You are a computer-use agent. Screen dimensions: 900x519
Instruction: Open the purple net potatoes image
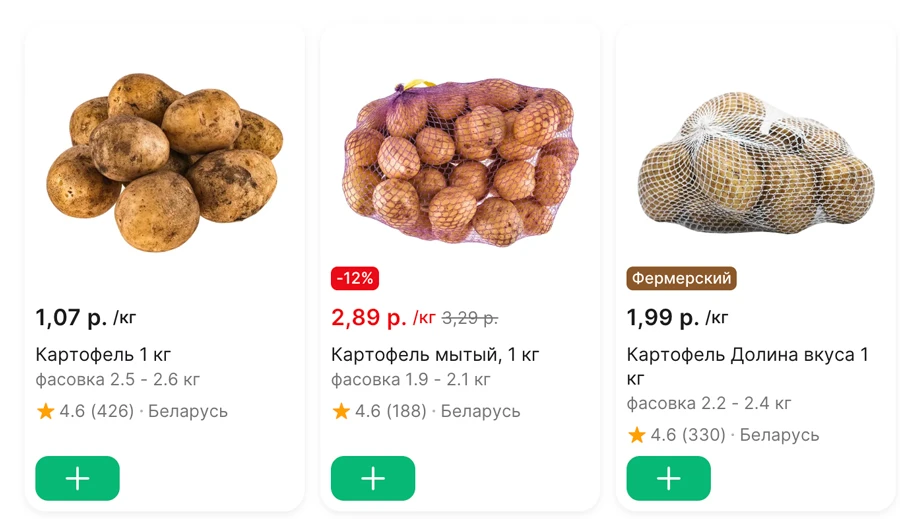click(460, 162)
